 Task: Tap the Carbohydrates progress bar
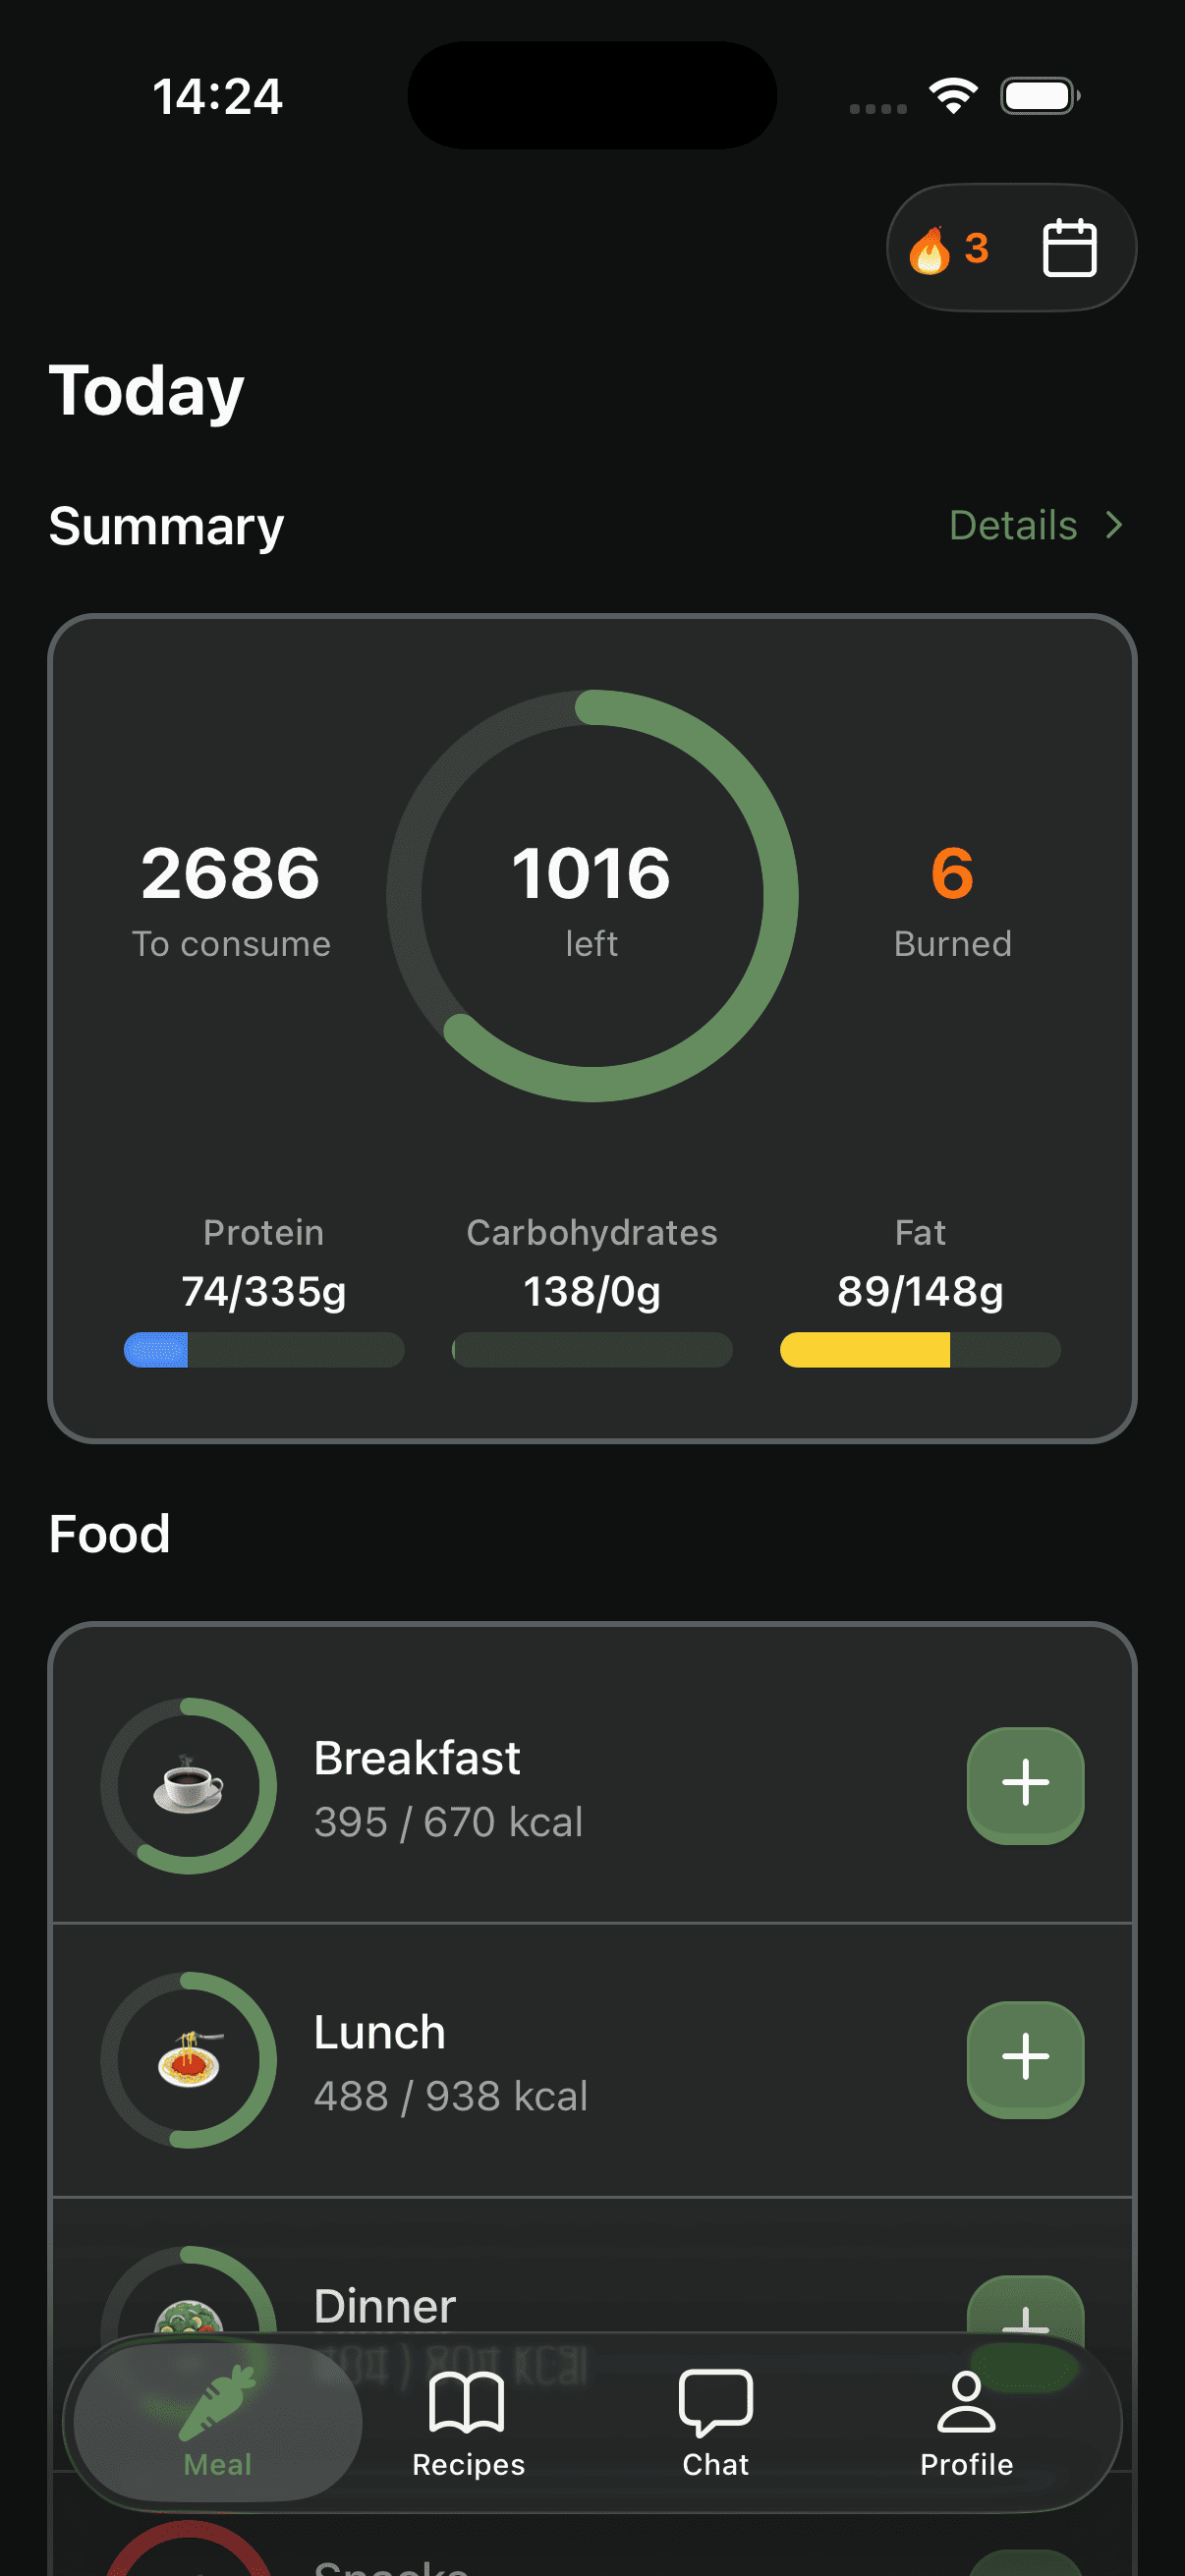[x=592, y=1350]
